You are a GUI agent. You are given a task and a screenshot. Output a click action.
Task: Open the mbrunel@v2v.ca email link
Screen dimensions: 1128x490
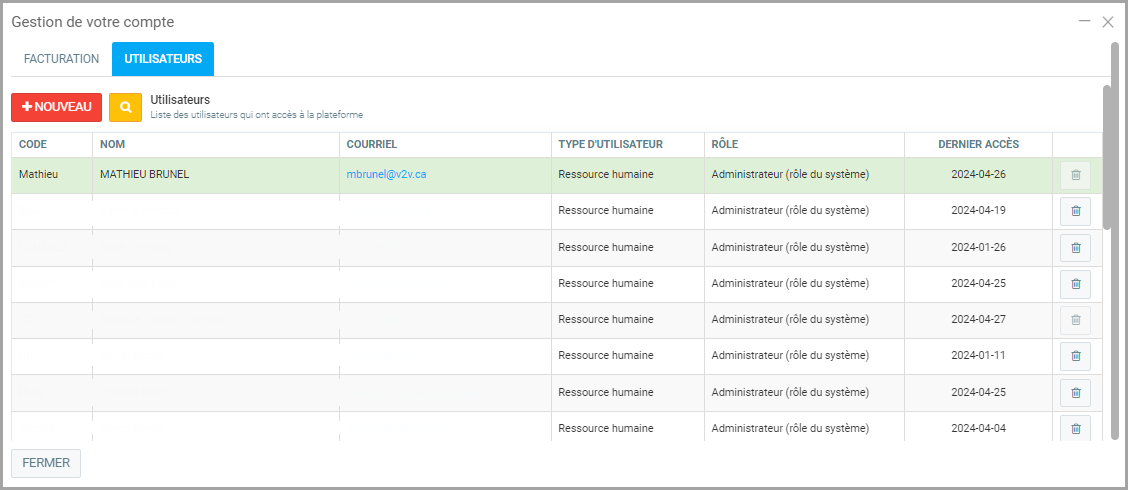coord(386,175)
